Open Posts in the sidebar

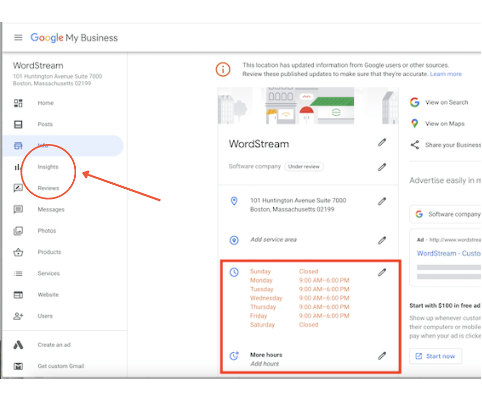tap(45, 124)
